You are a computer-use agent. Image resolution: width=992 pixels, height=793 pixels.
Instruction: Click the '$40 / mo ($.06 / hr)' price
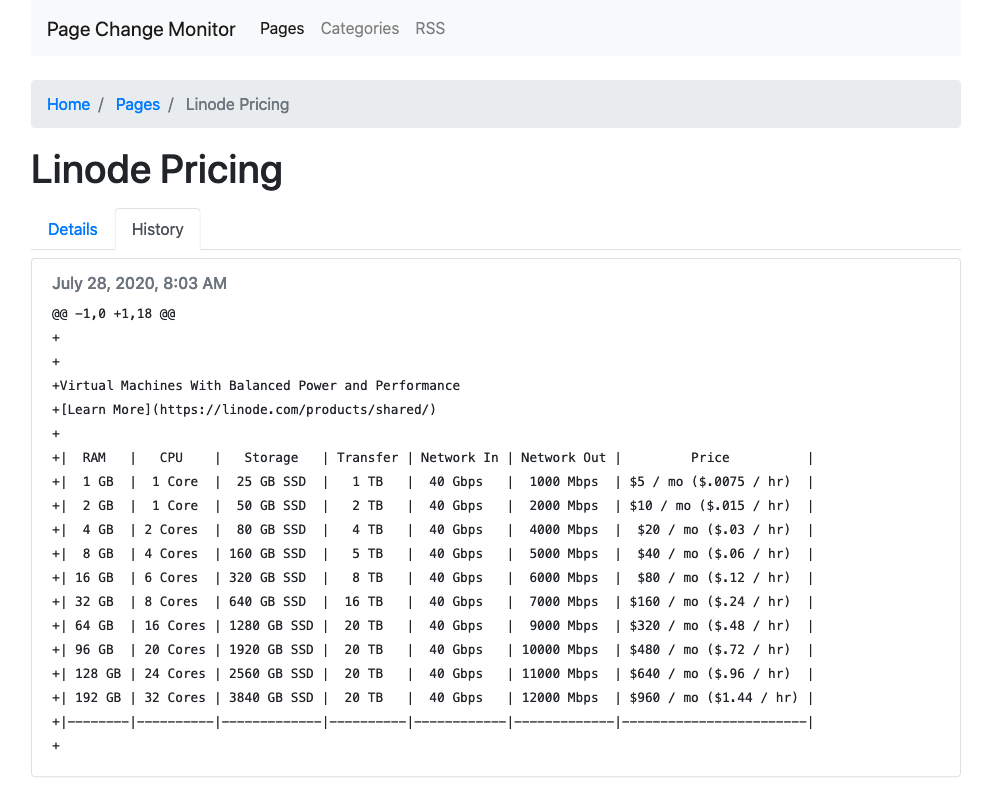coord(714,554)
